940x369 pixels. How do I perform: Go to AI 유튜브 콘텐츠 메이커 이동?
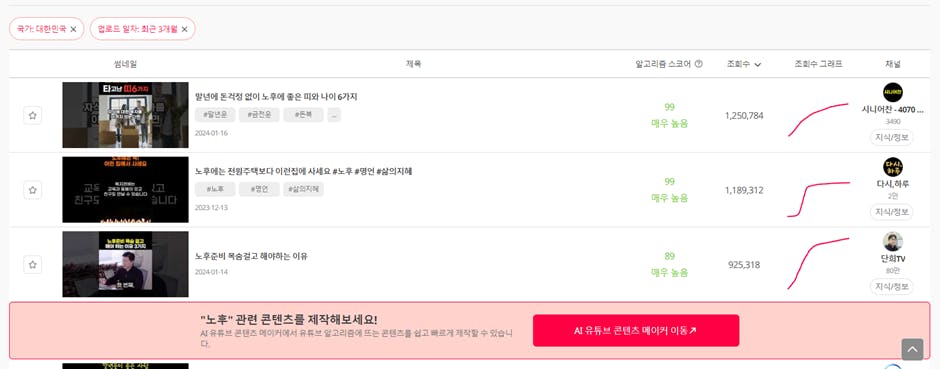(x=636, y=330)
